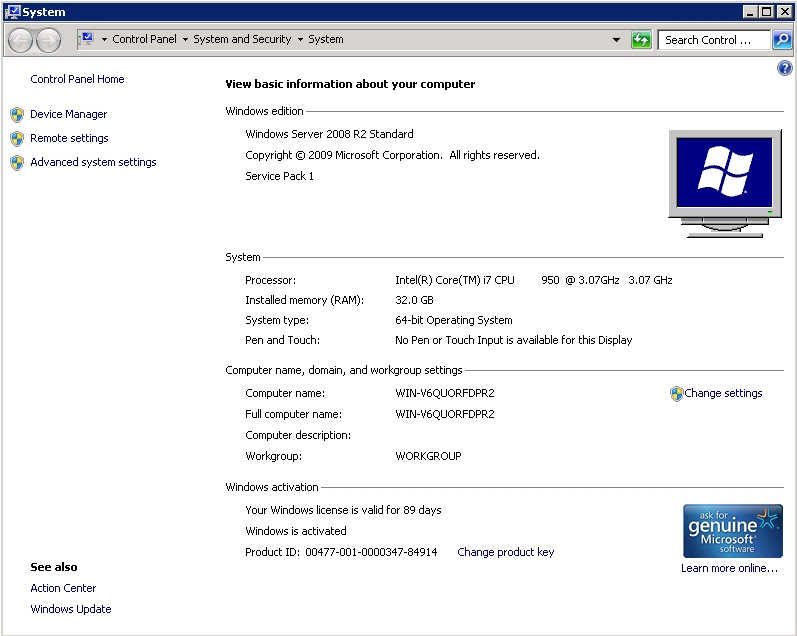Viewport: 797px width, 636px height.
Task: Select Control Panel breadcrumb
Action: pyautogui.click(x=144, y=39)
